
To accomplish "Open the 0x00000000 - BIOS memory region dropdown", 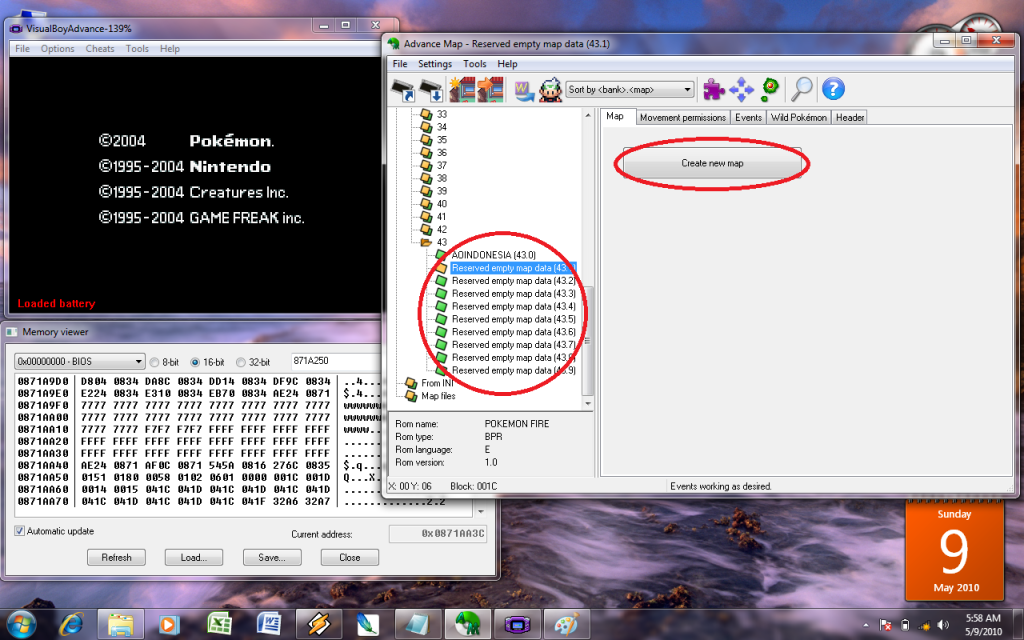I will click(79, 361).
